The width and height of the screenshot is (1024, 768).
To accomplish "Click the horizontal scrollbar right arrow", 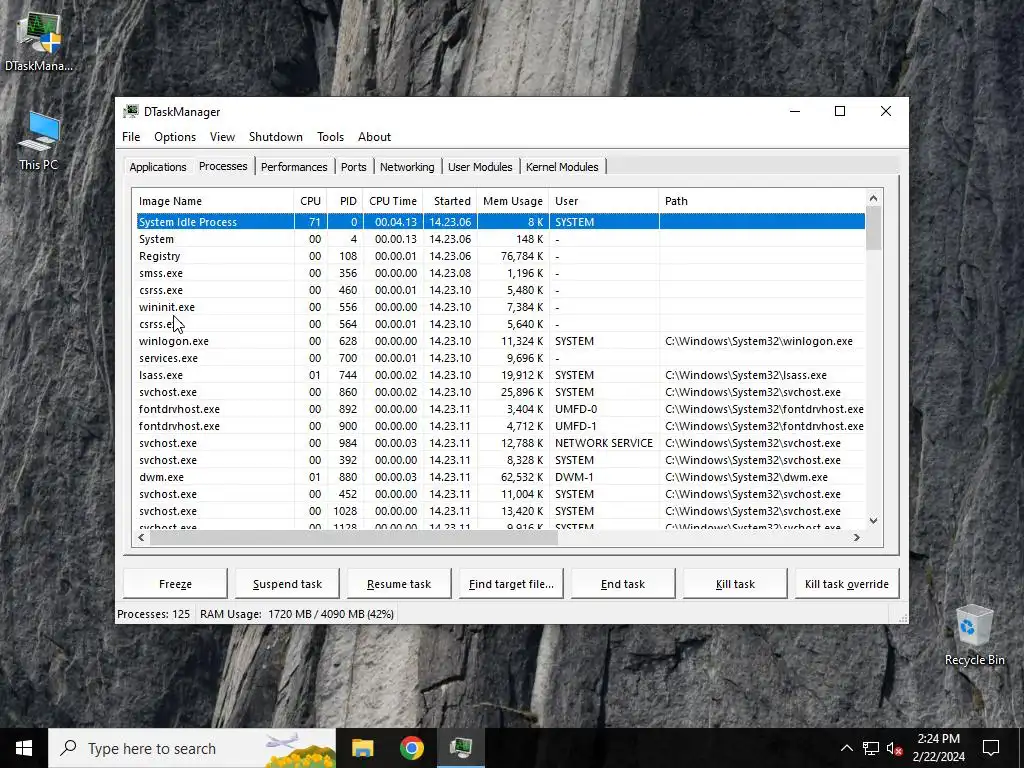I will tap(857, 537).
